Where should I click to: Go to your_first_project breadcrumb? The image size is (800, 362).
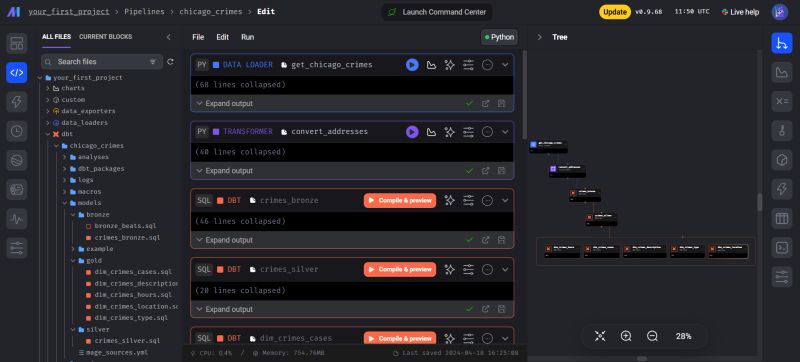point(69,11)
